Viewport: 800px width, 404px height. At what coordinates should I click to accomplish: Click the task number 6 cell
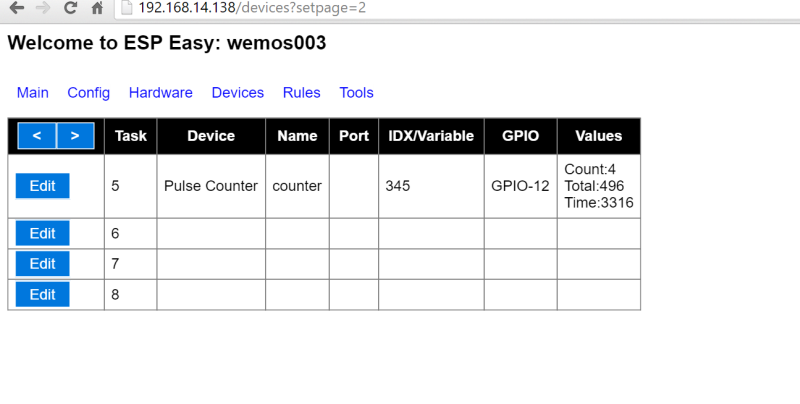[131, 234]
